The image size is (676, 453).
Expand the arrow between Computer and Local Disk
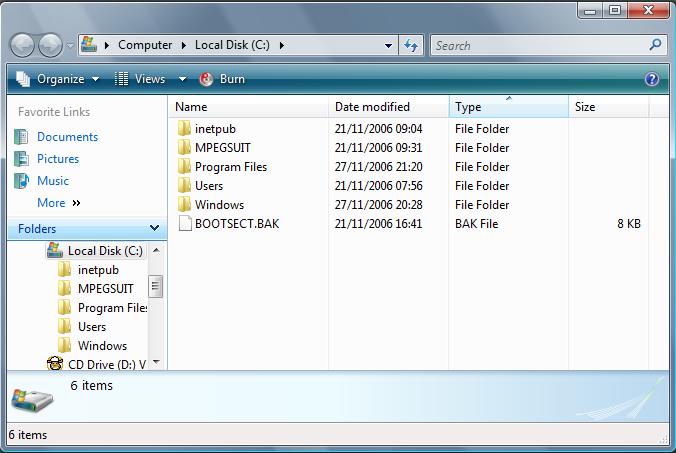184,45
